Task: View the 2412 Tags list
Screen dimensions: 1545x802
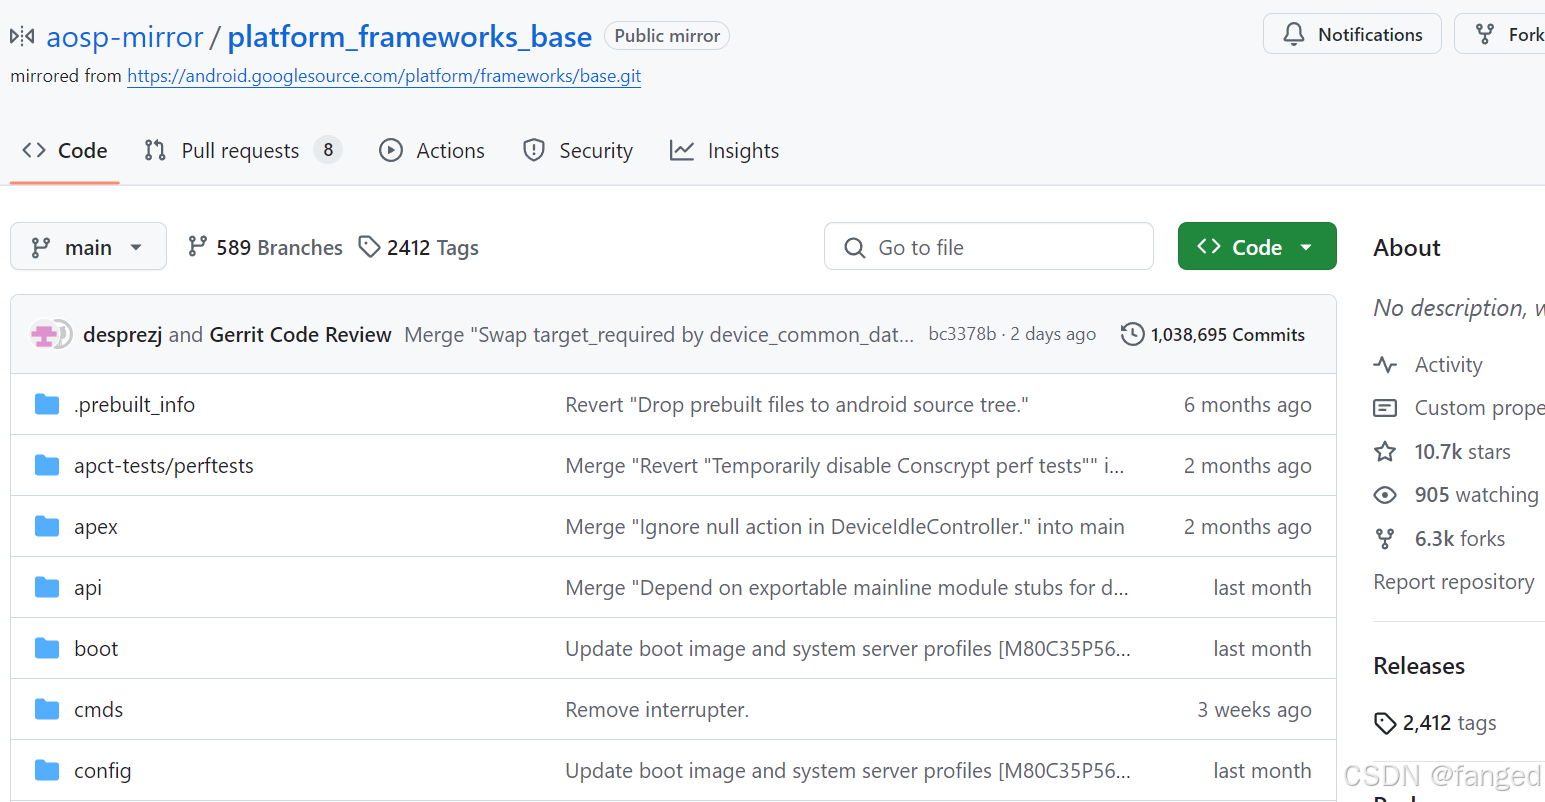Action: tap(419, 247)
